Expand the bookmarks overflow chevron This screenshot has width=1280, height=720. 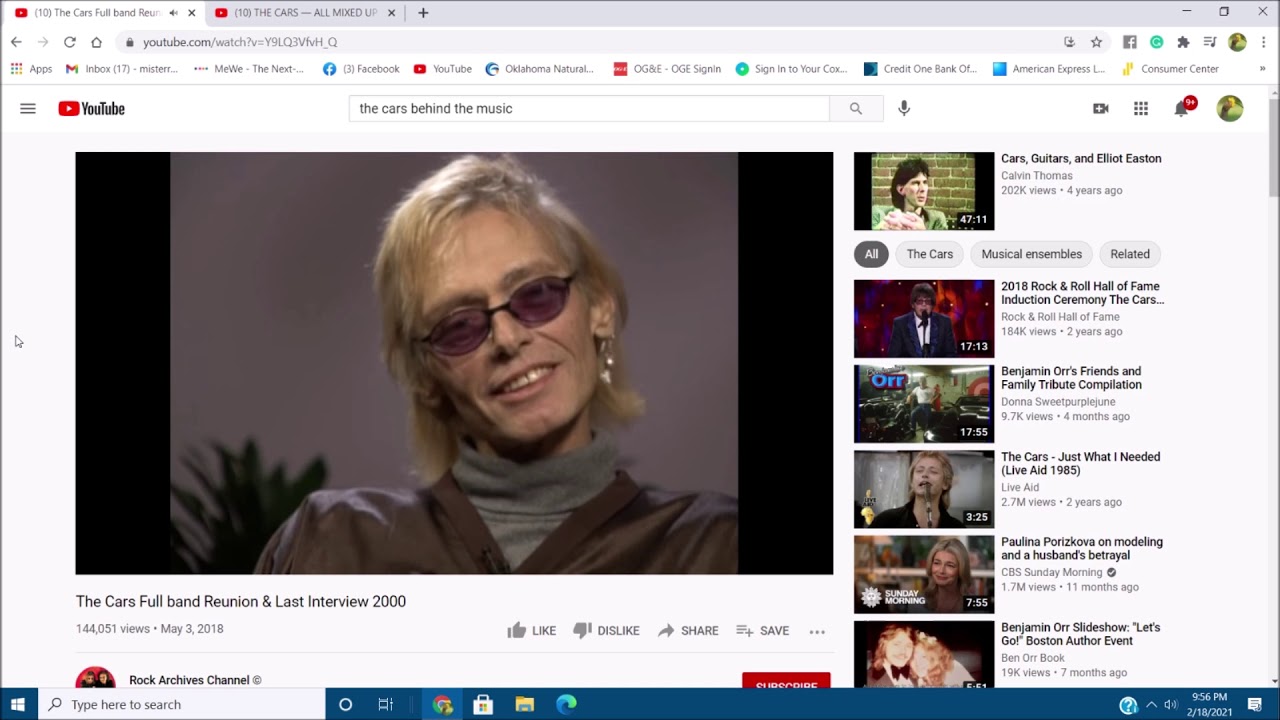coord(1263,69)
